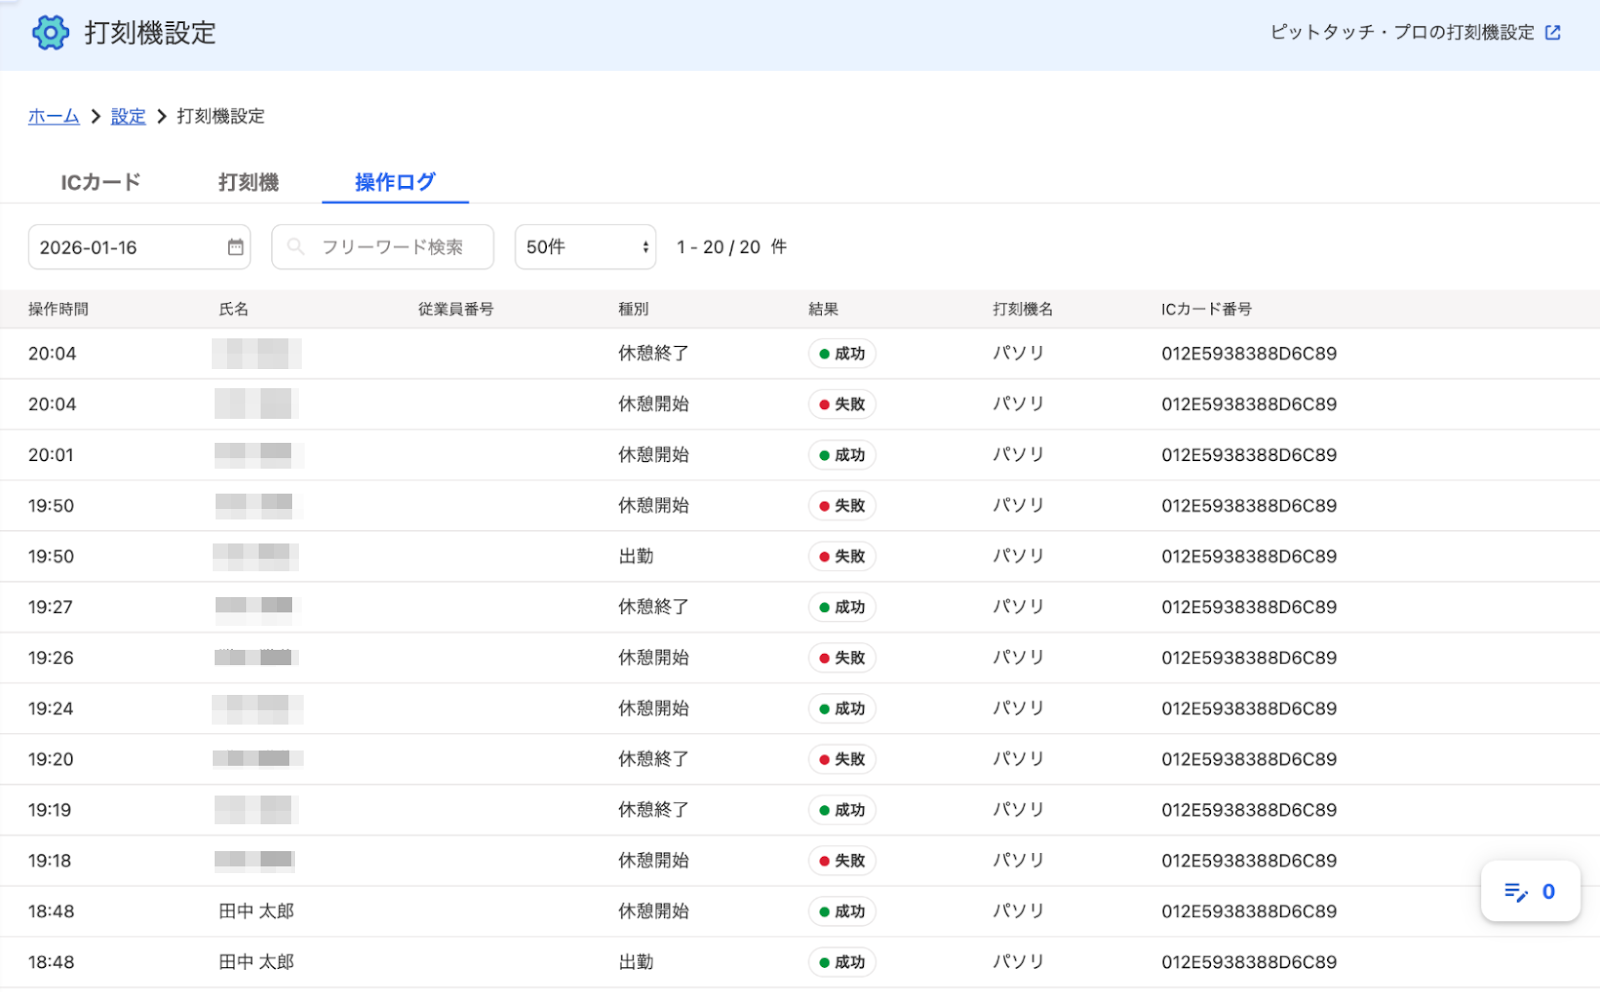The image size is (1600, 992).
Task: Switch to the ICカード tab
Action: point(100,182)
